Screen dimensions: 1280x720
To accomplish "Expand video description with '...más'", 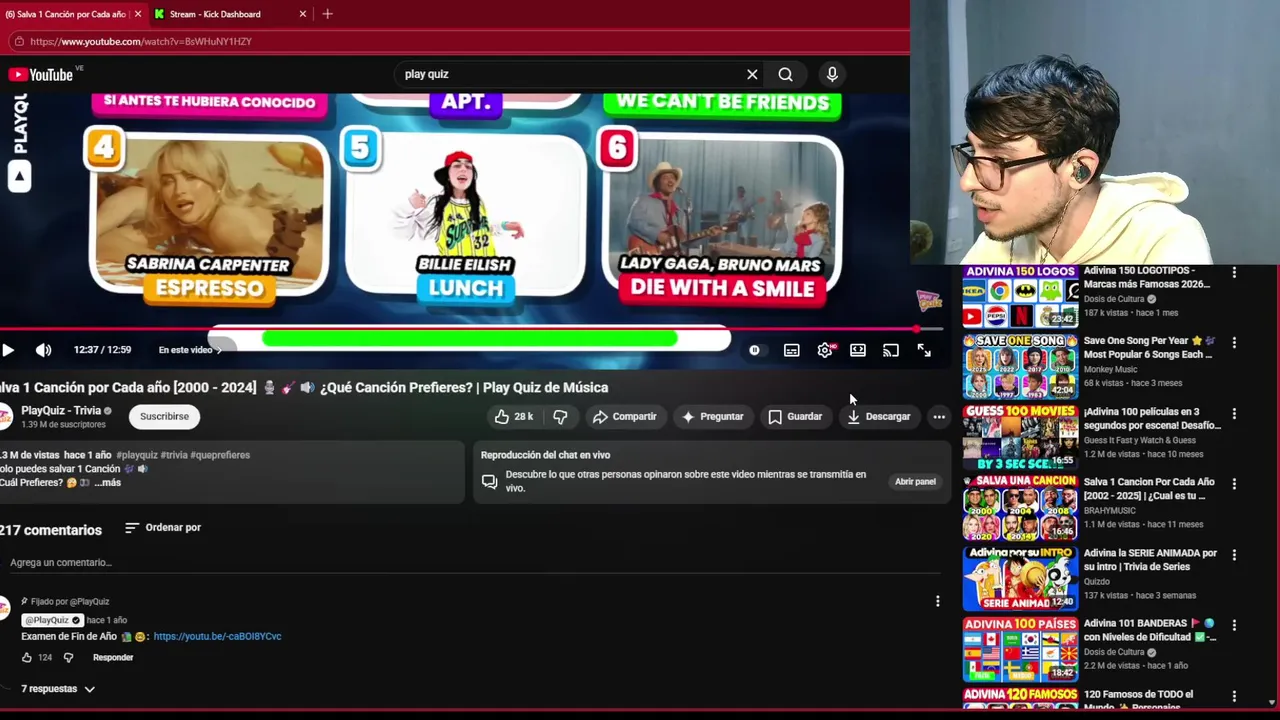I will click(107, 483).
